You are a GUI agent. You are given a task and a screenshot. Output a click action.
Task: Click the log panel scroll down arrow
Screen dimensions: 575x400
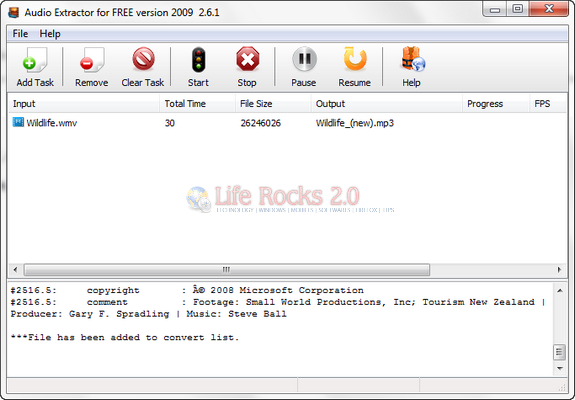(x=560, y=368)
